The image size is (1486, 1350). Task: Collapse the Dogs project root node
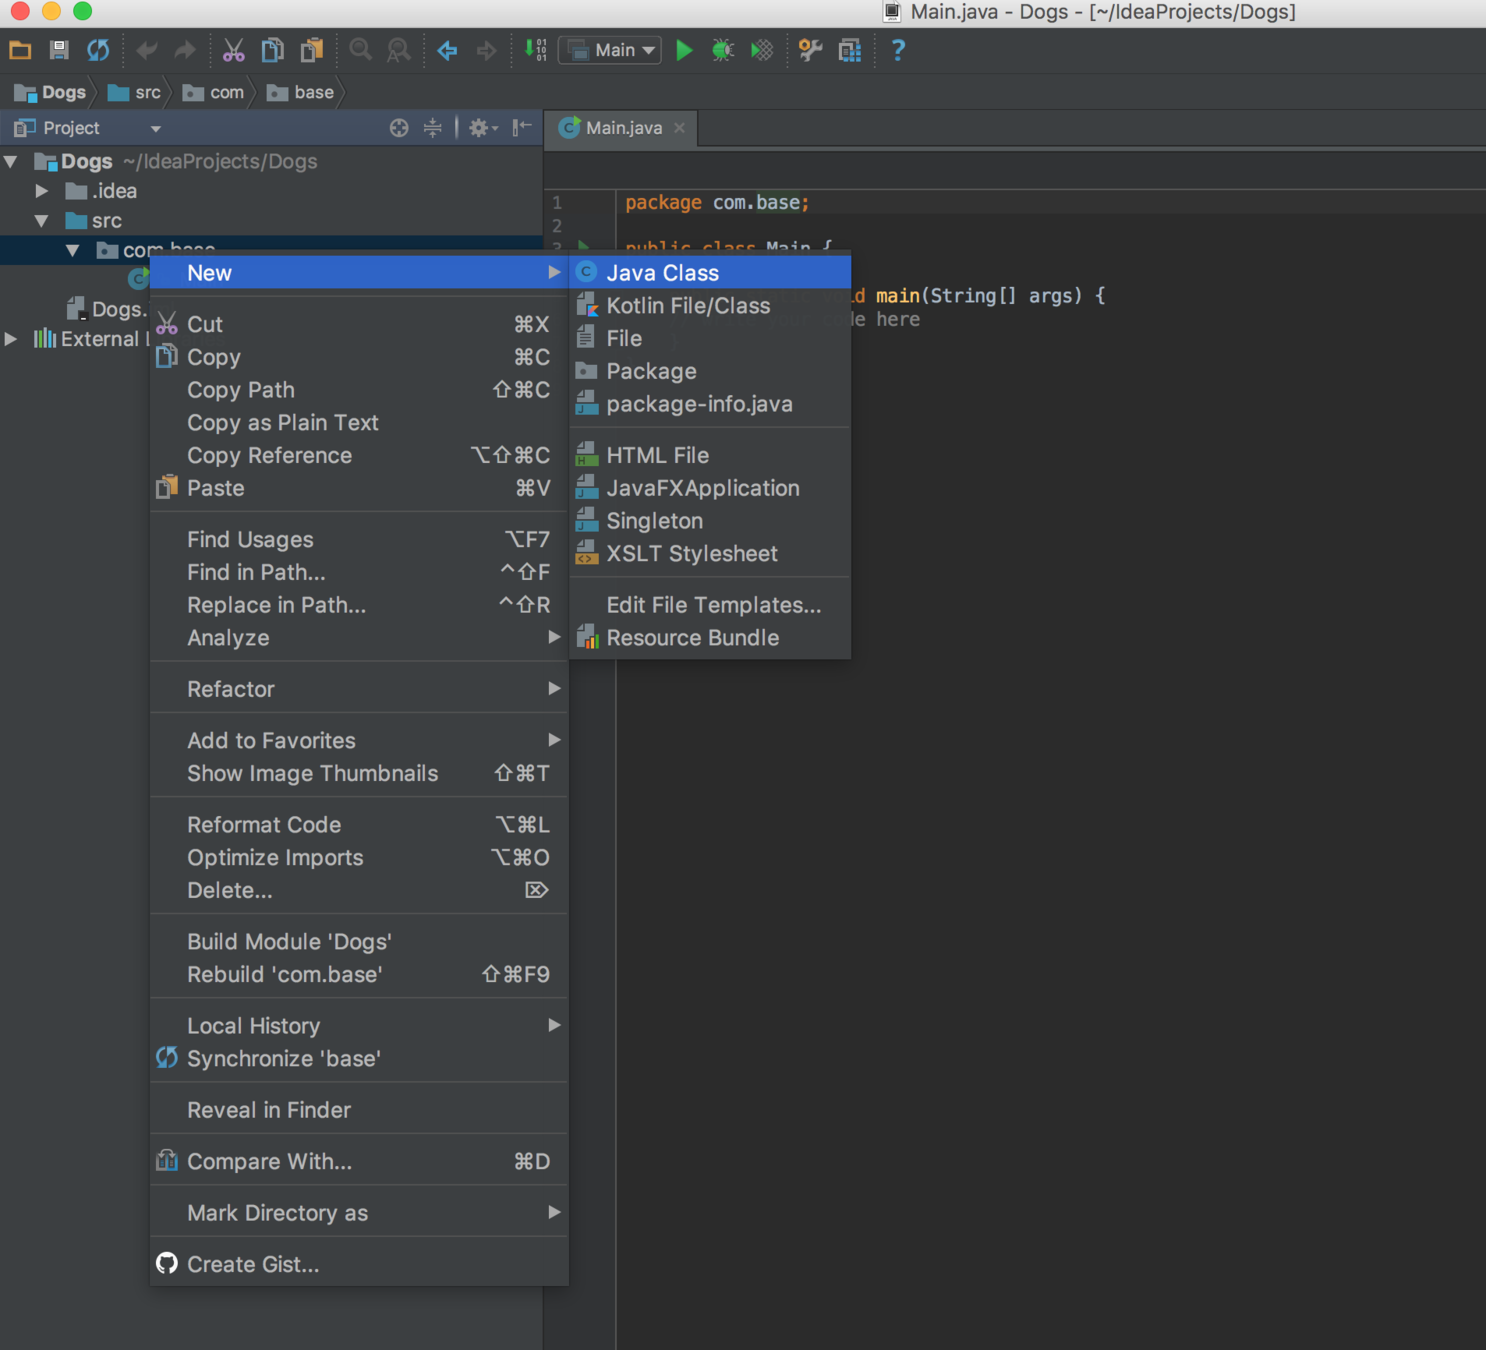tap(11, 161)
